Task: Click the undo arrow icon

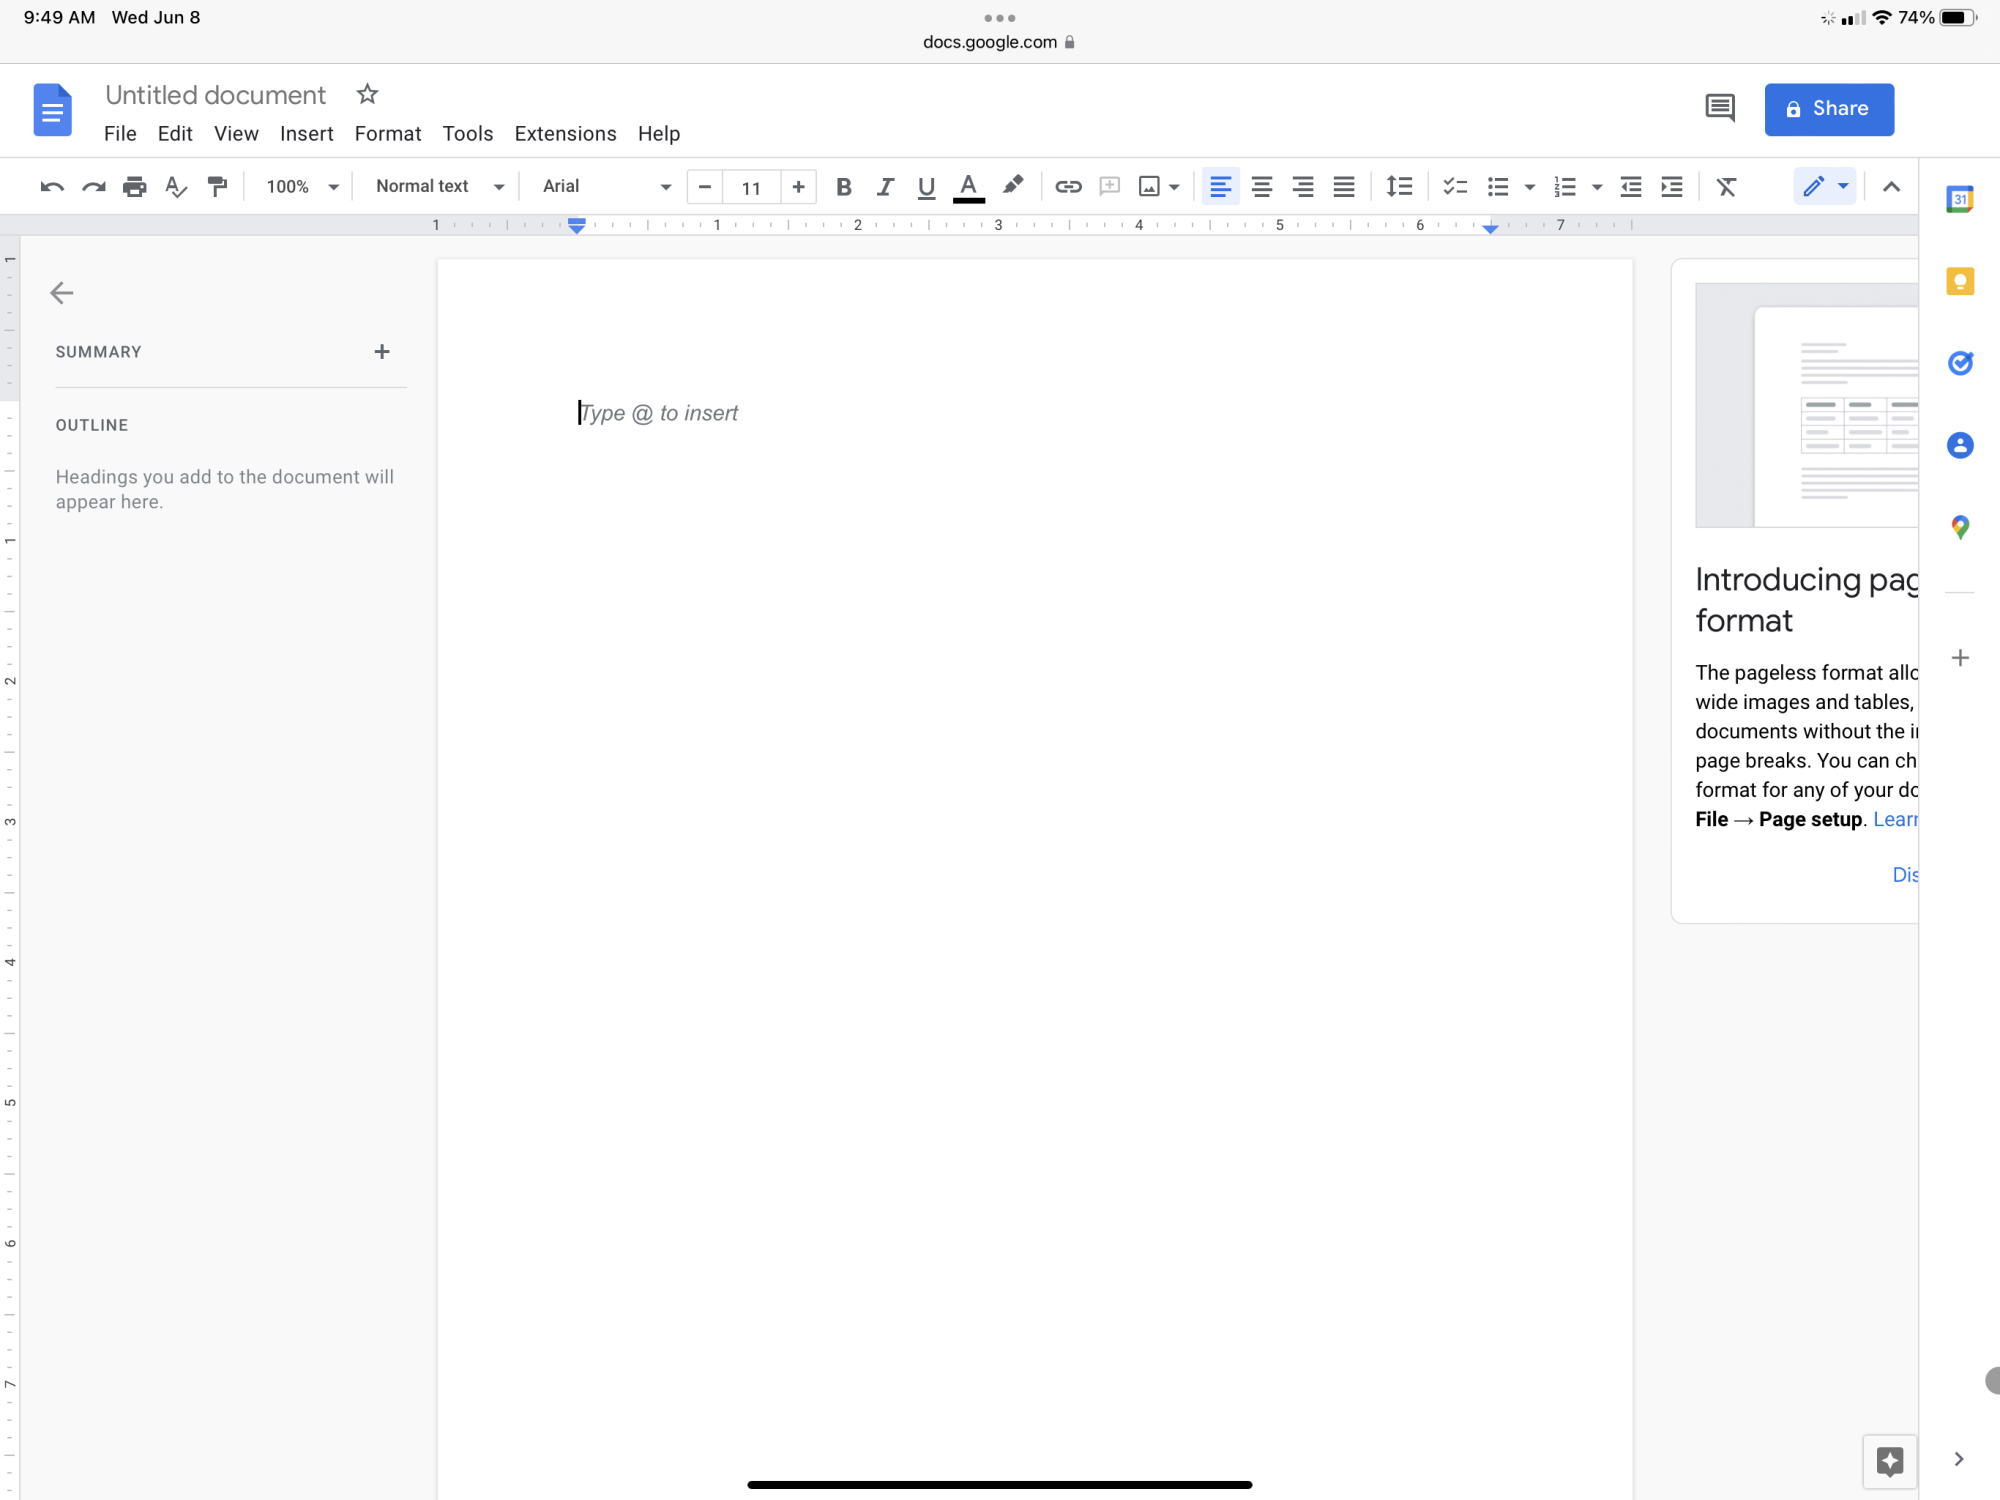Action: (52, 186)
